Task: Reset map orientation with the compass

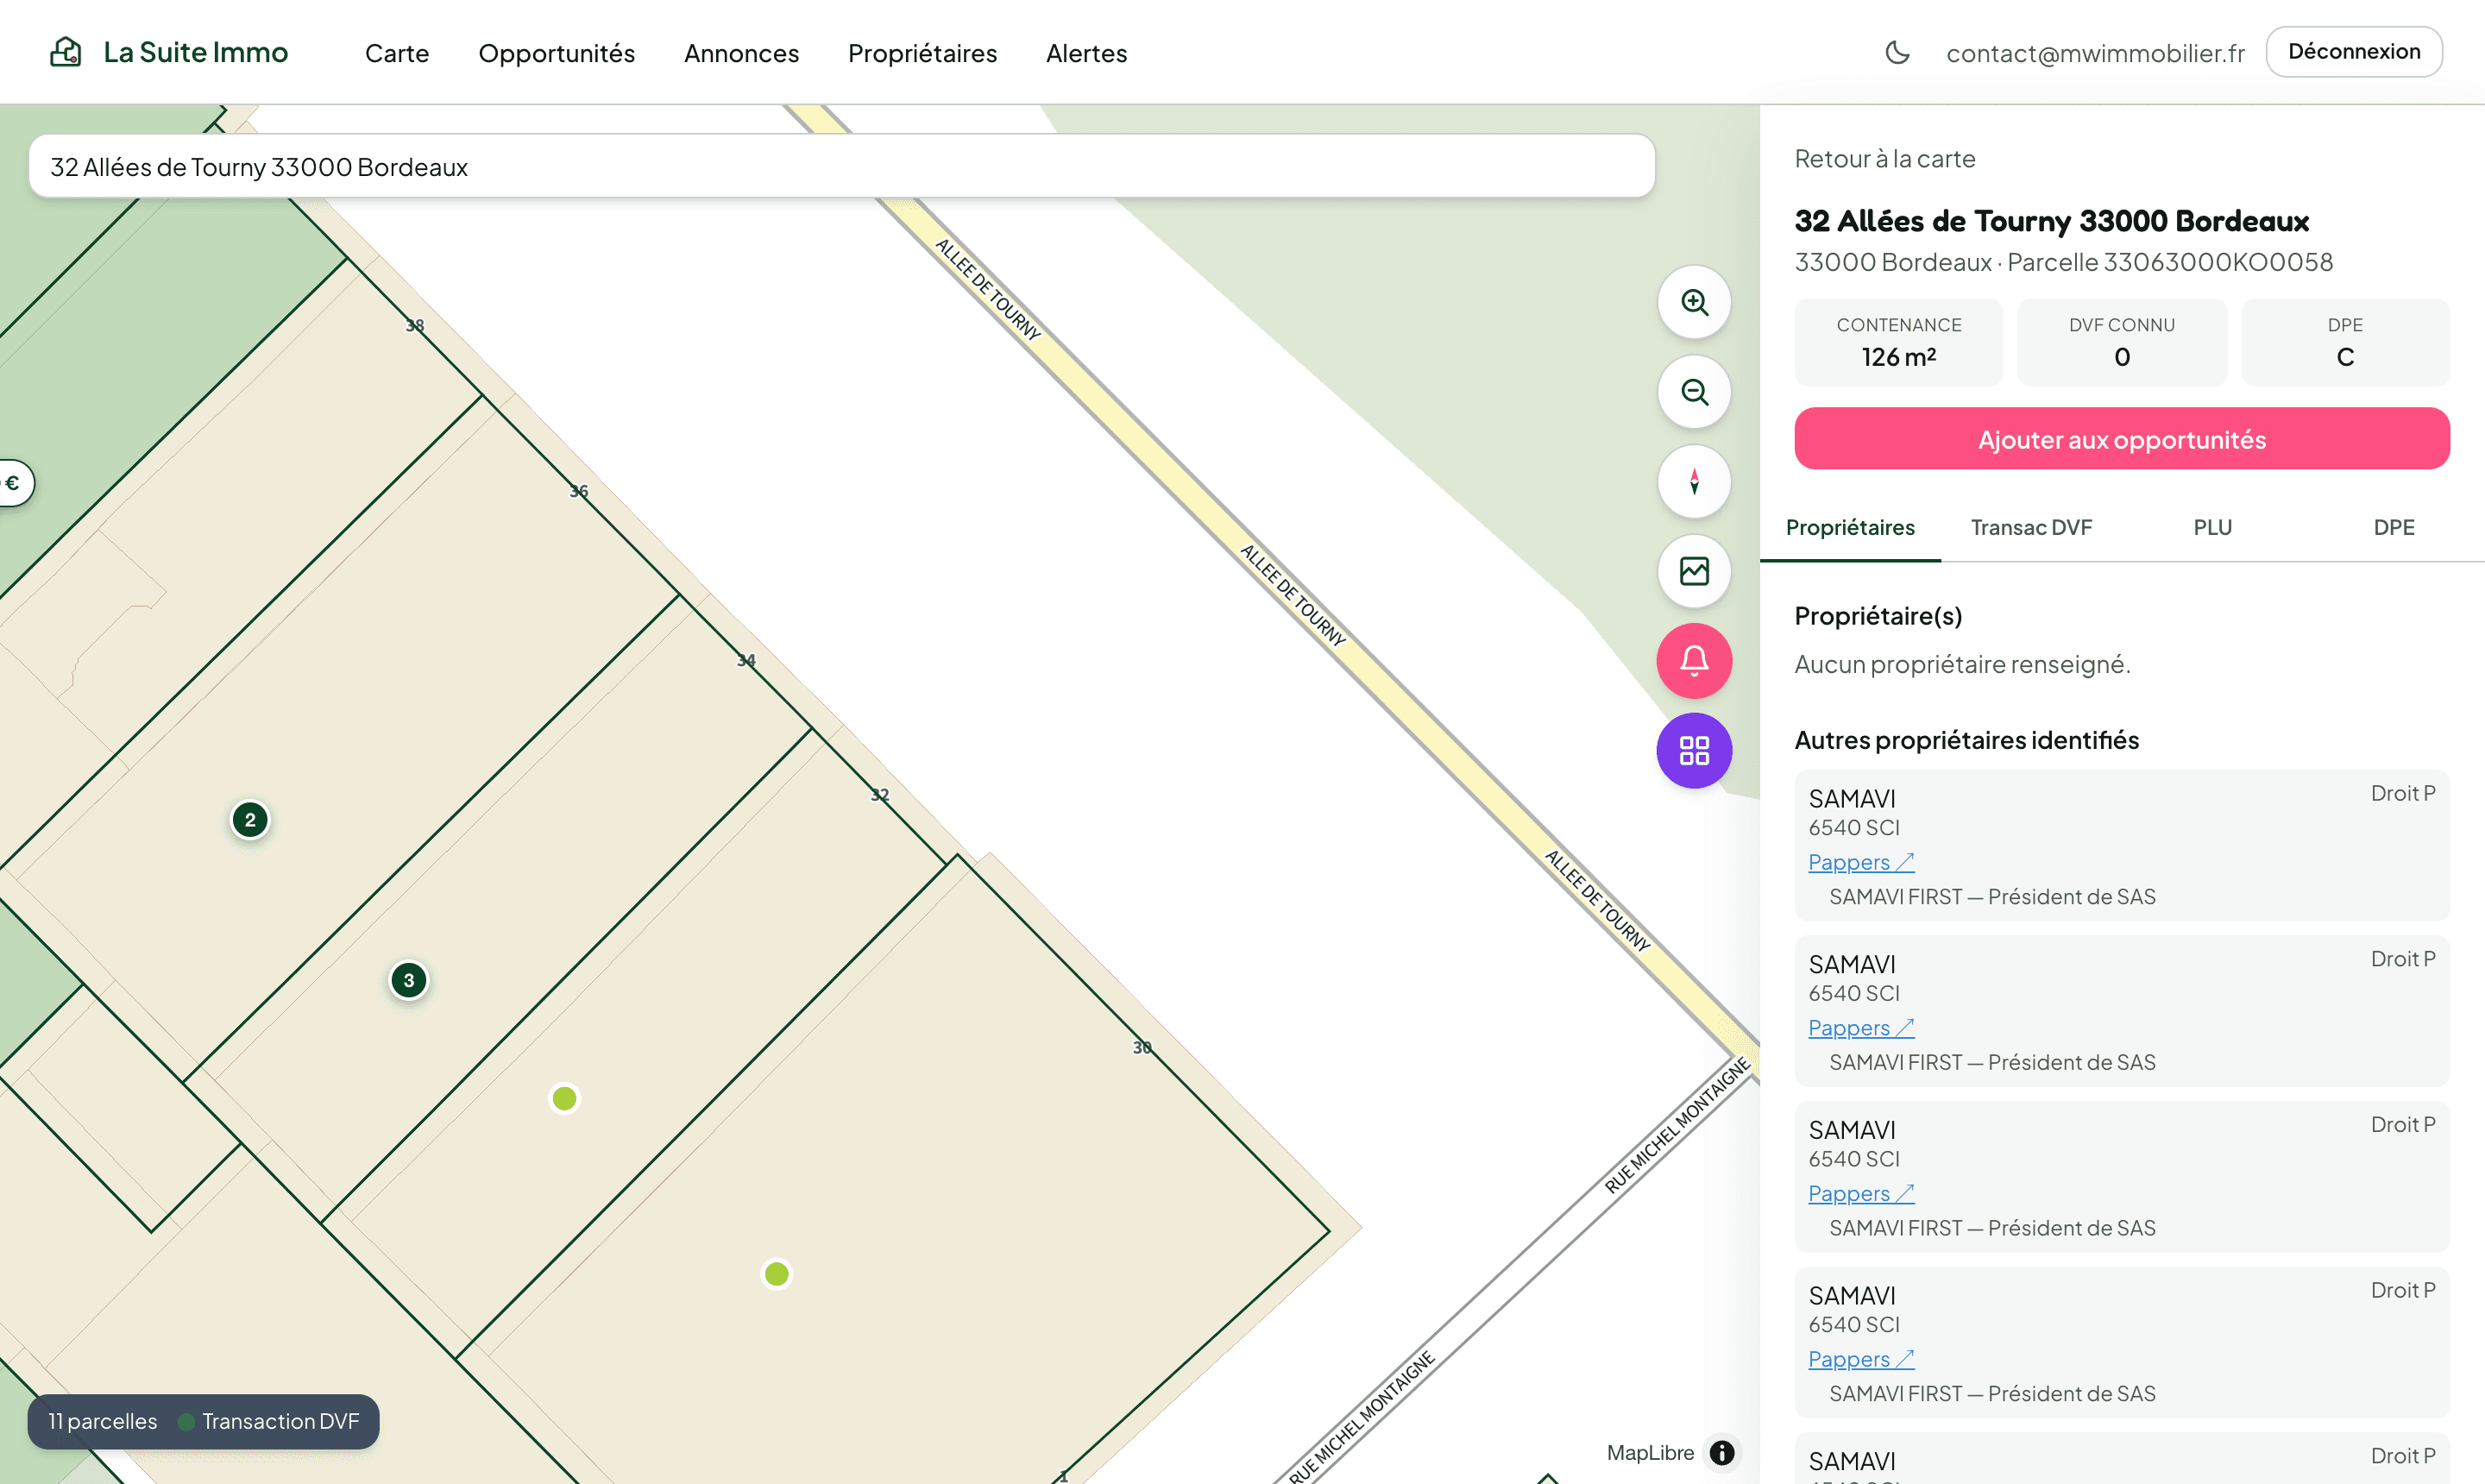Action: 1694,482
